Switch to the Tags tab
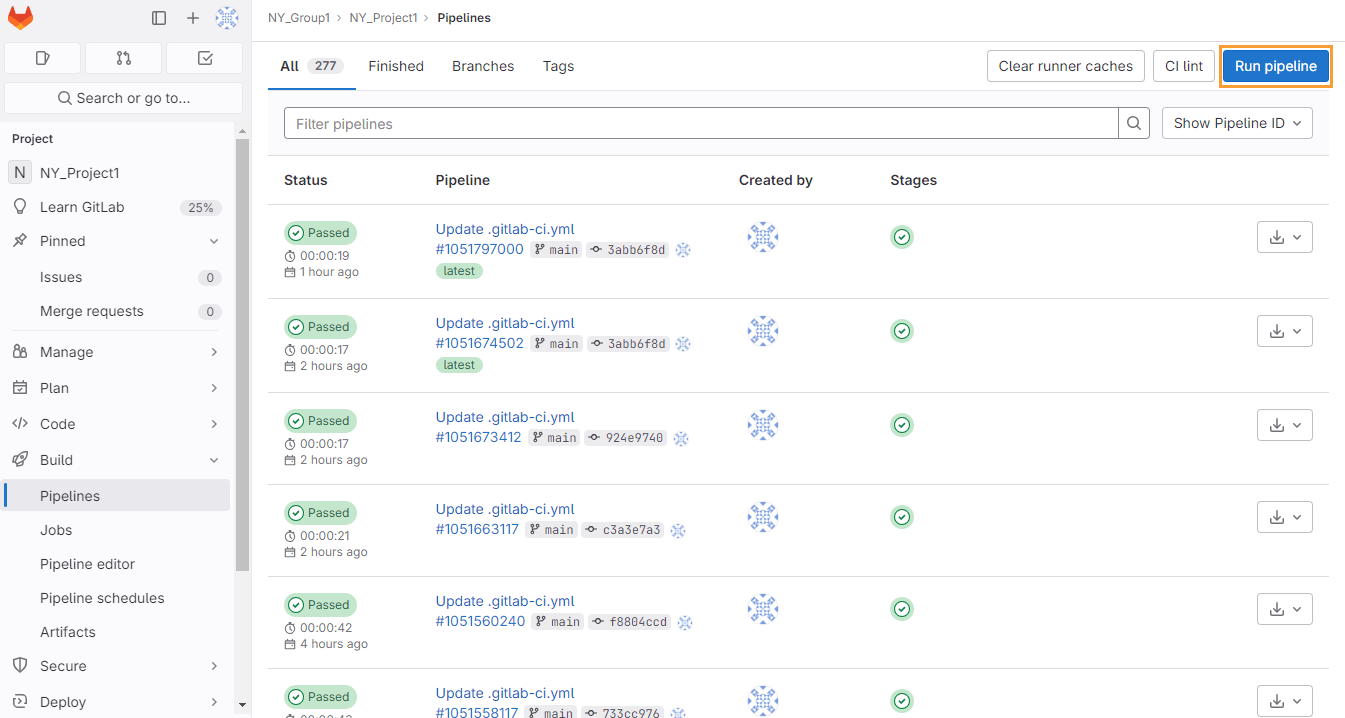 pyautogui.click(x=558, y=66)
